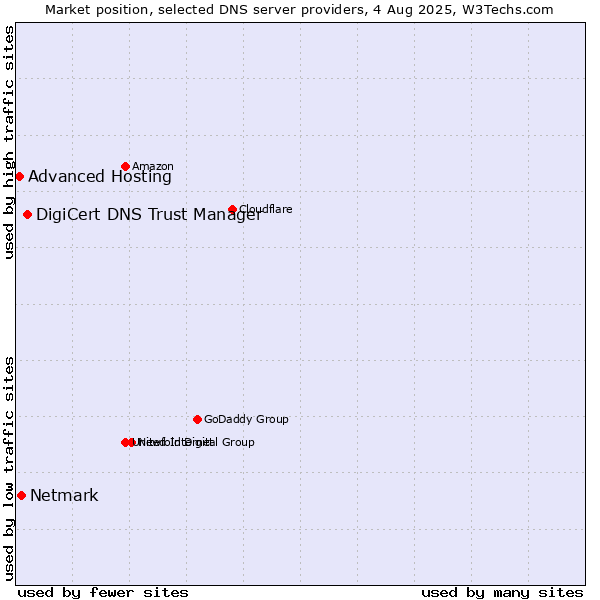Click the Amazon data point marker
The image size is (600, 600).
coord(126,166)
